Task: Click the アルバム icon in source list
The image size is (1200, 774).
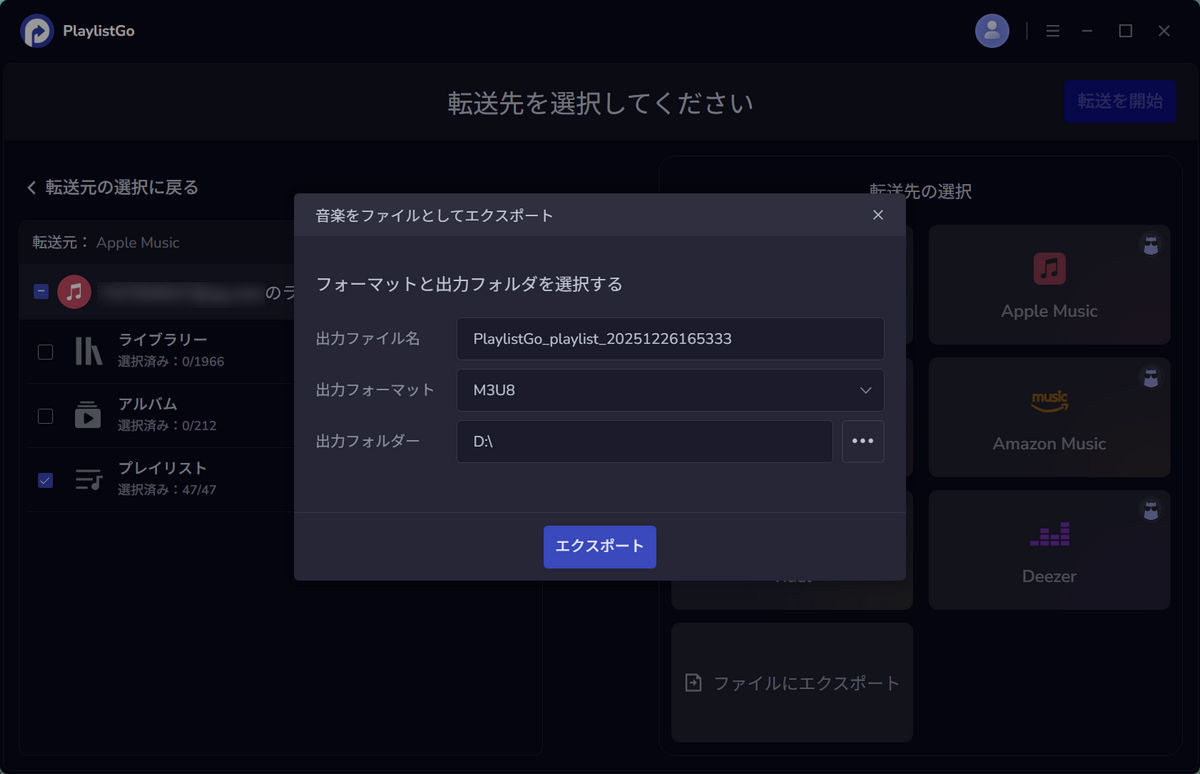Action: [89, 415]
